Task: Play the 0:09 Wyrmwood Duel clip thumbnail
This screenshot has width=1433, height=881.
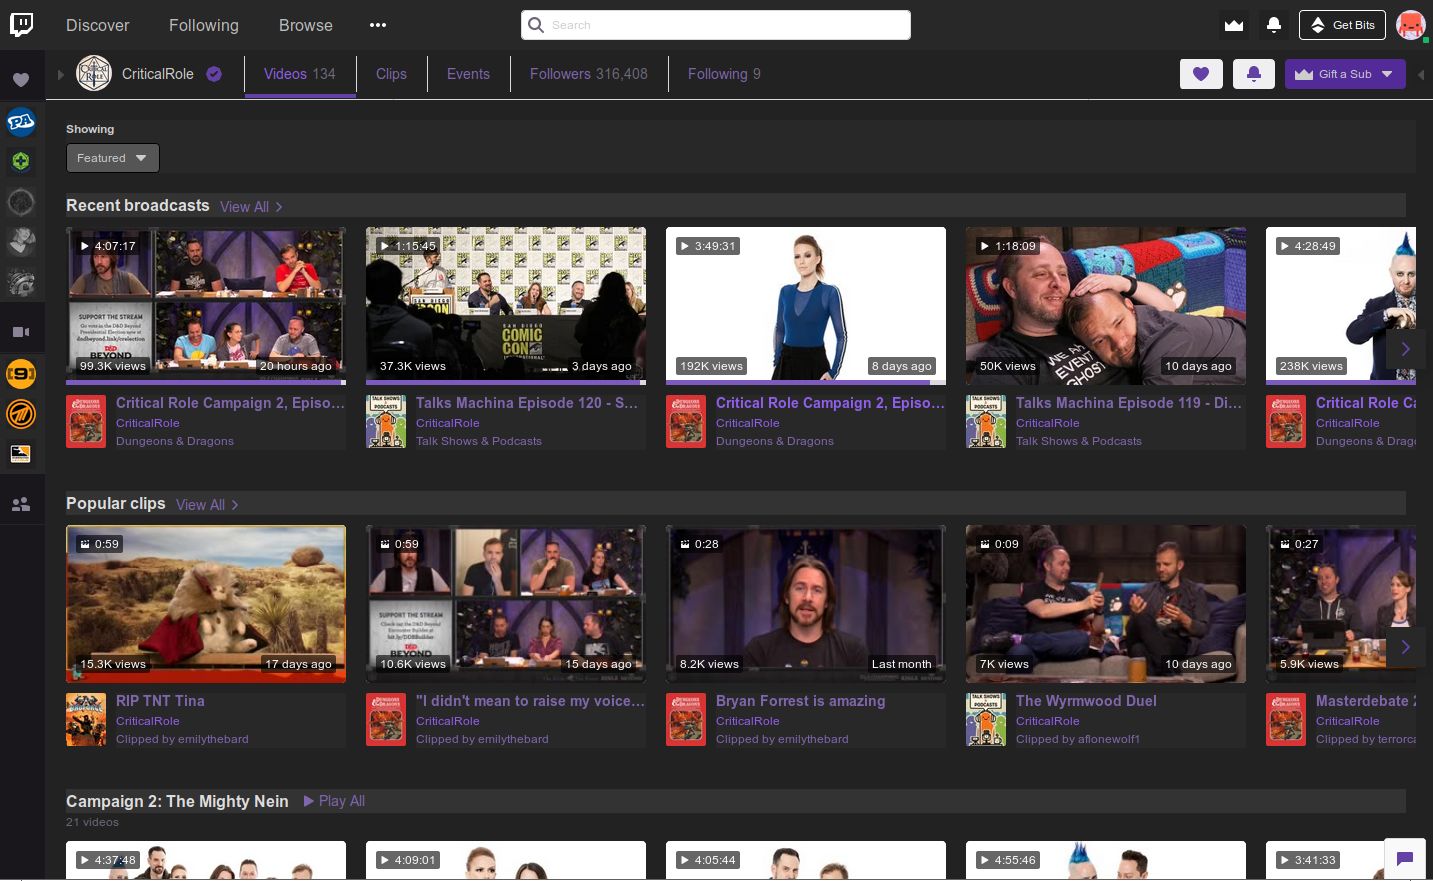Action: coord(1106,604)
